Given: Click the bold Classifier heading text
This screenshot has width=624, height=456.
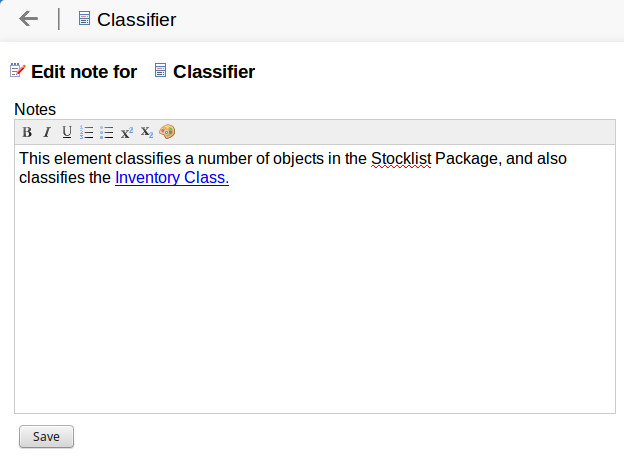Looking at the screenshot, I should point(214,72).
